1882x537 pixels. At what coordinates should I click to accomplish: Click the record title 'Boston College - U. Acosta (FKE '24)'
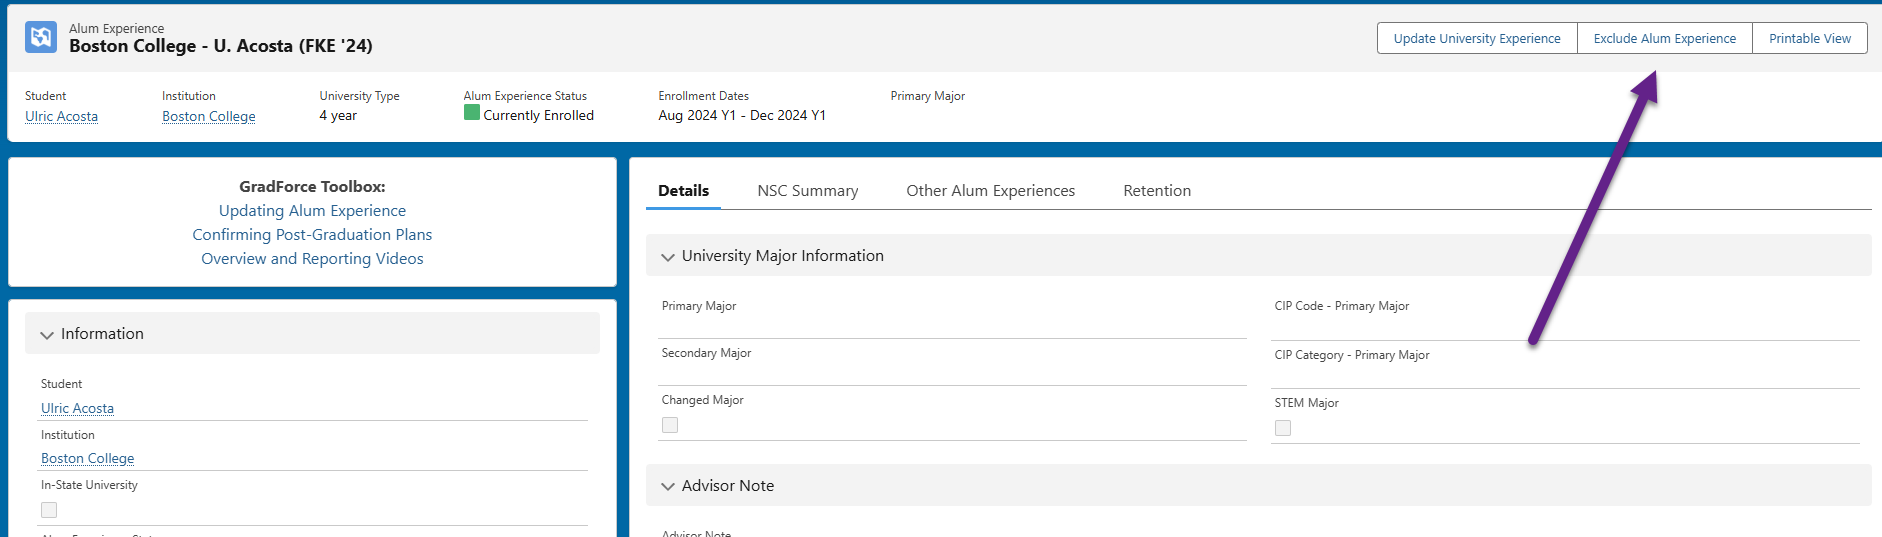221,46
